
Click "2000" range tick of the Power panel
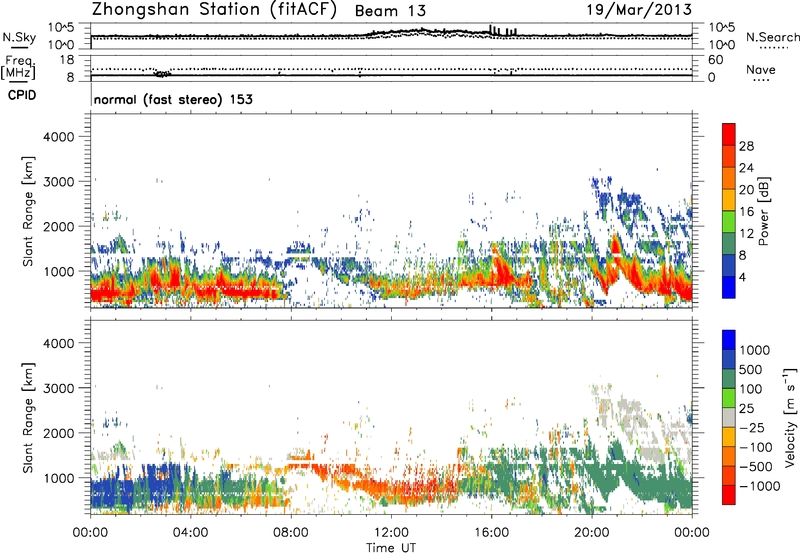pos(58,226)
